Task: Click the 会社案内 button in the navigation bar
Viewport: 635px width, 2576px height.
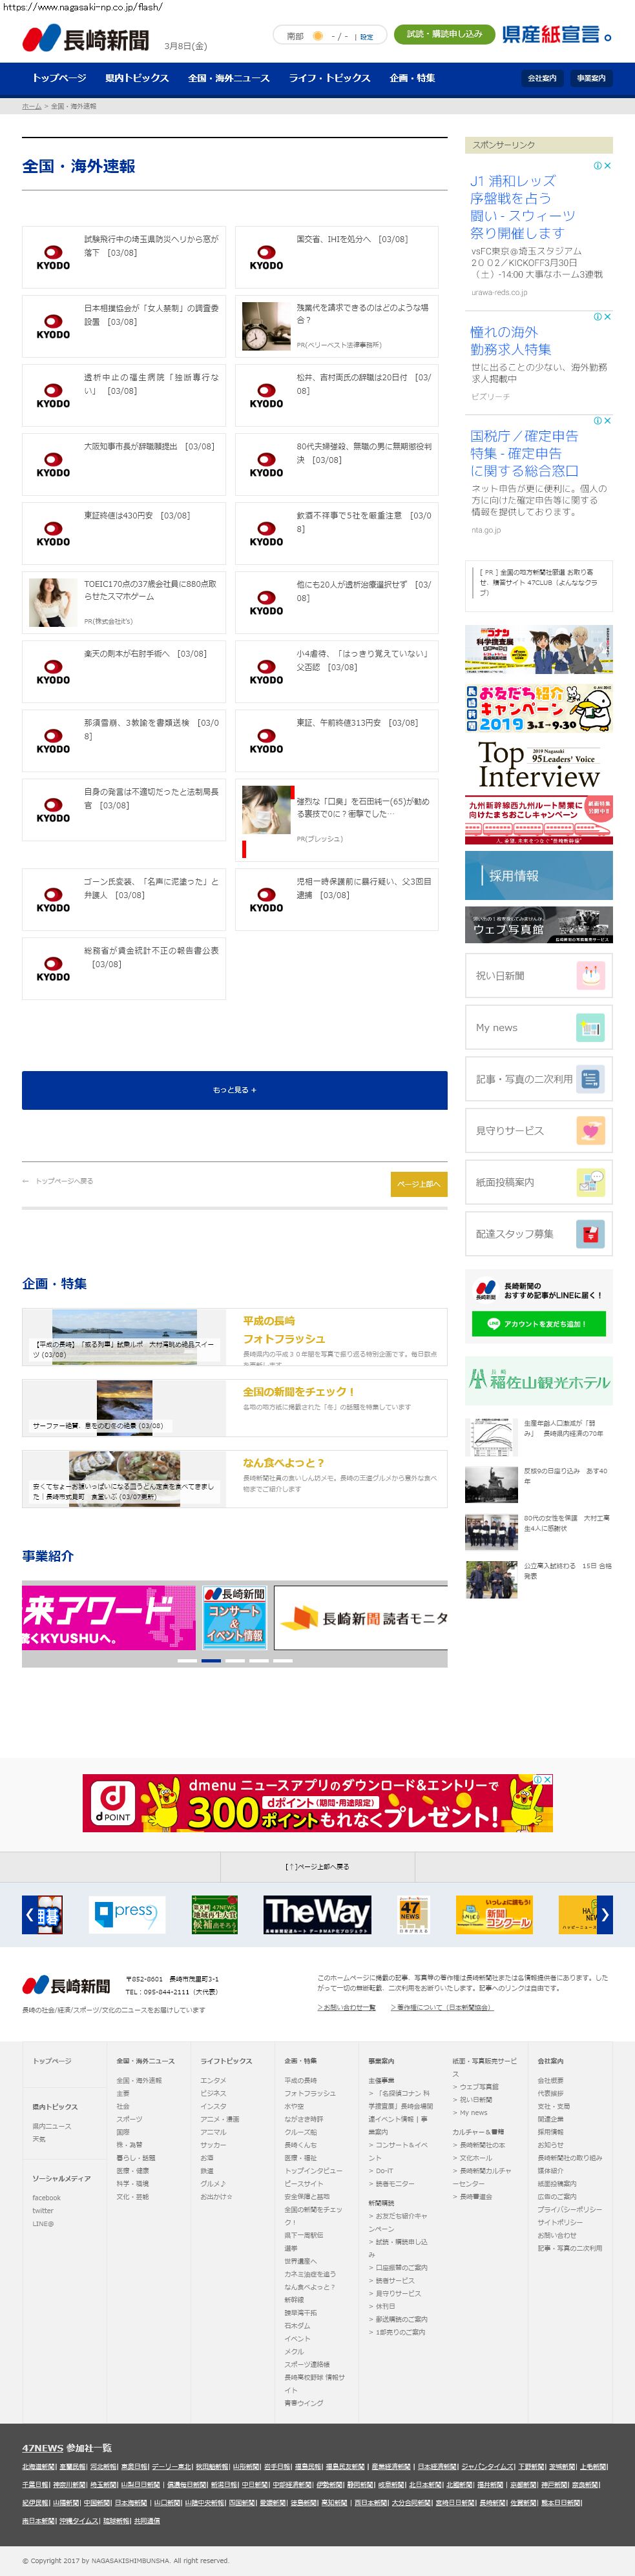Action: pos(542,78)
